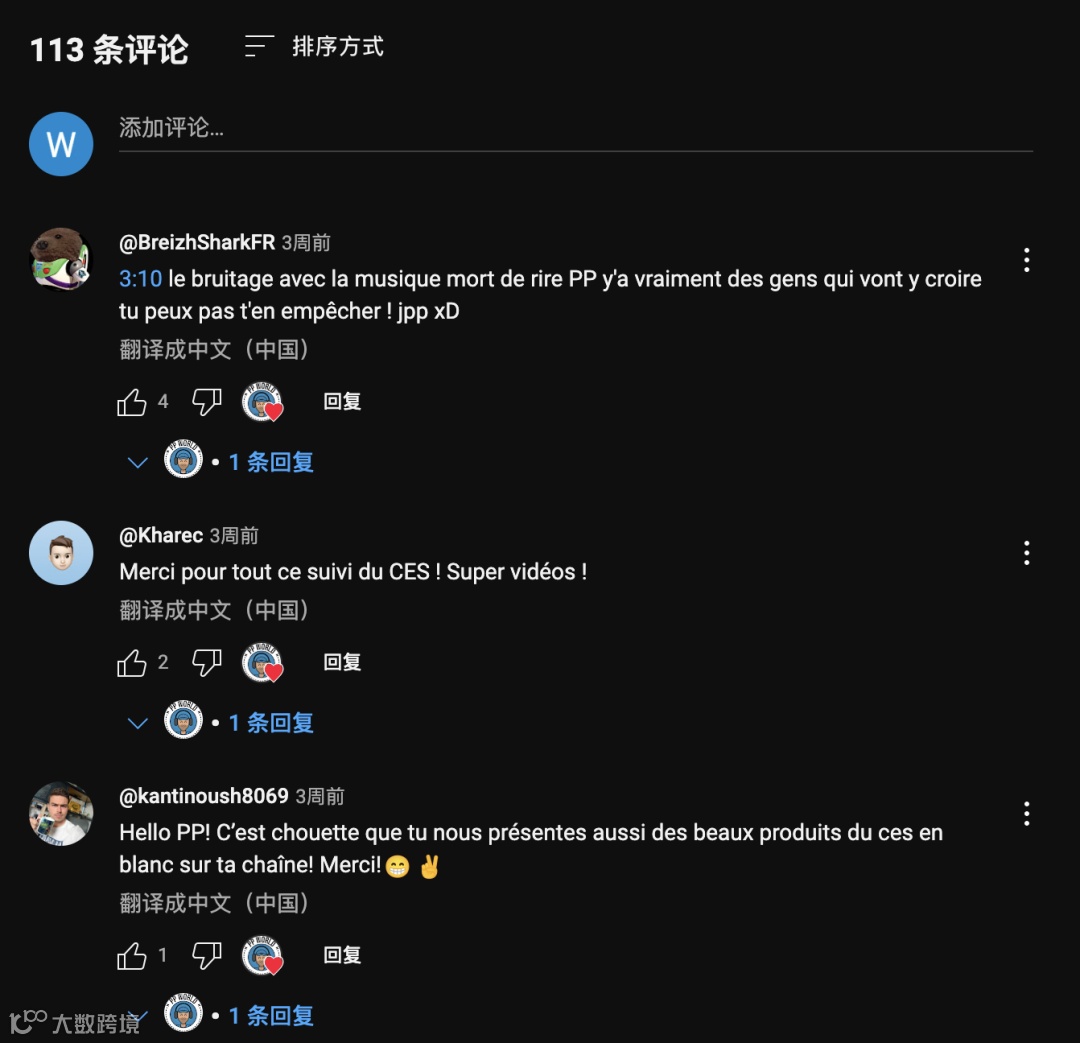Viewport: 1080px width, 1043px height.
Task: Like the @kantinoush8069 comment
Action: click(132, 956)
